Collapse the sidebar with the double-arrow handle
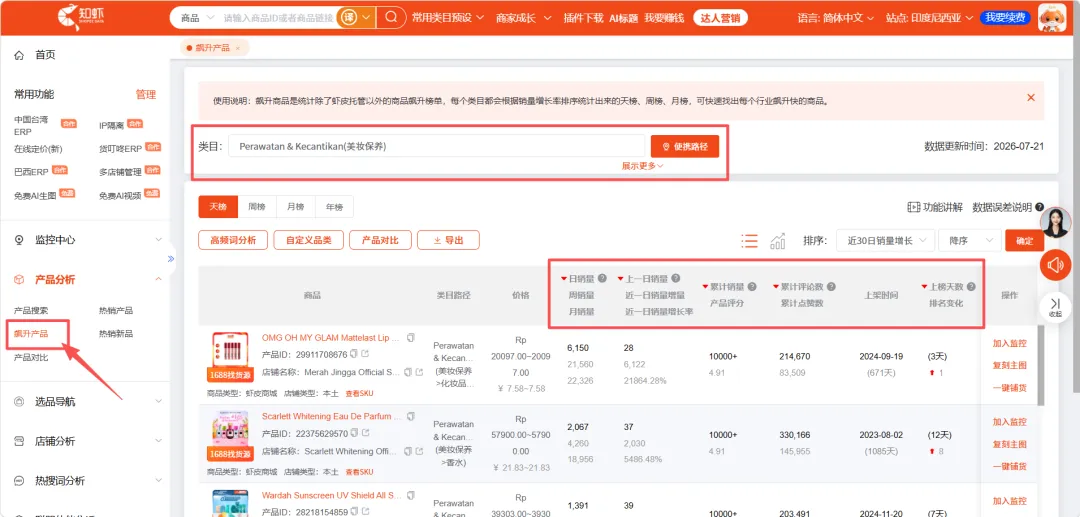 tap(171, 259)
